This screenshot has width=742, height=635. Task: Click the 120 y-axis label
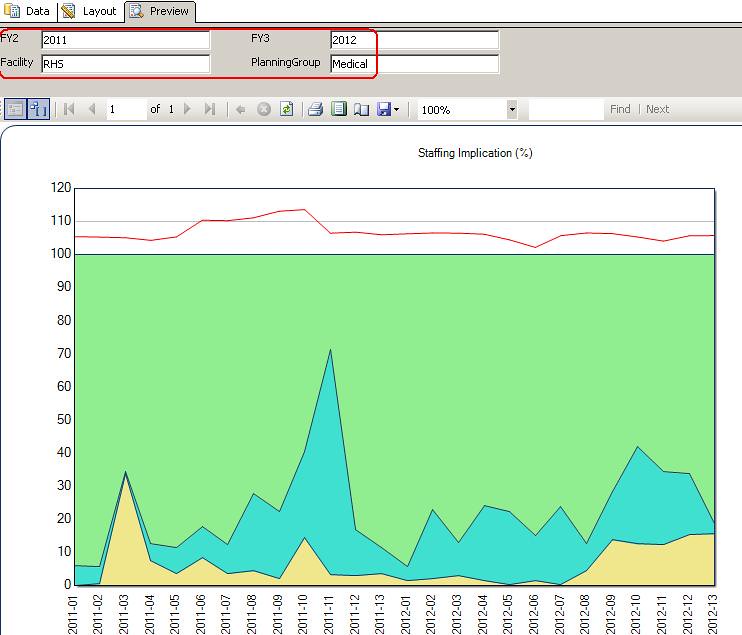coord(61,187)
